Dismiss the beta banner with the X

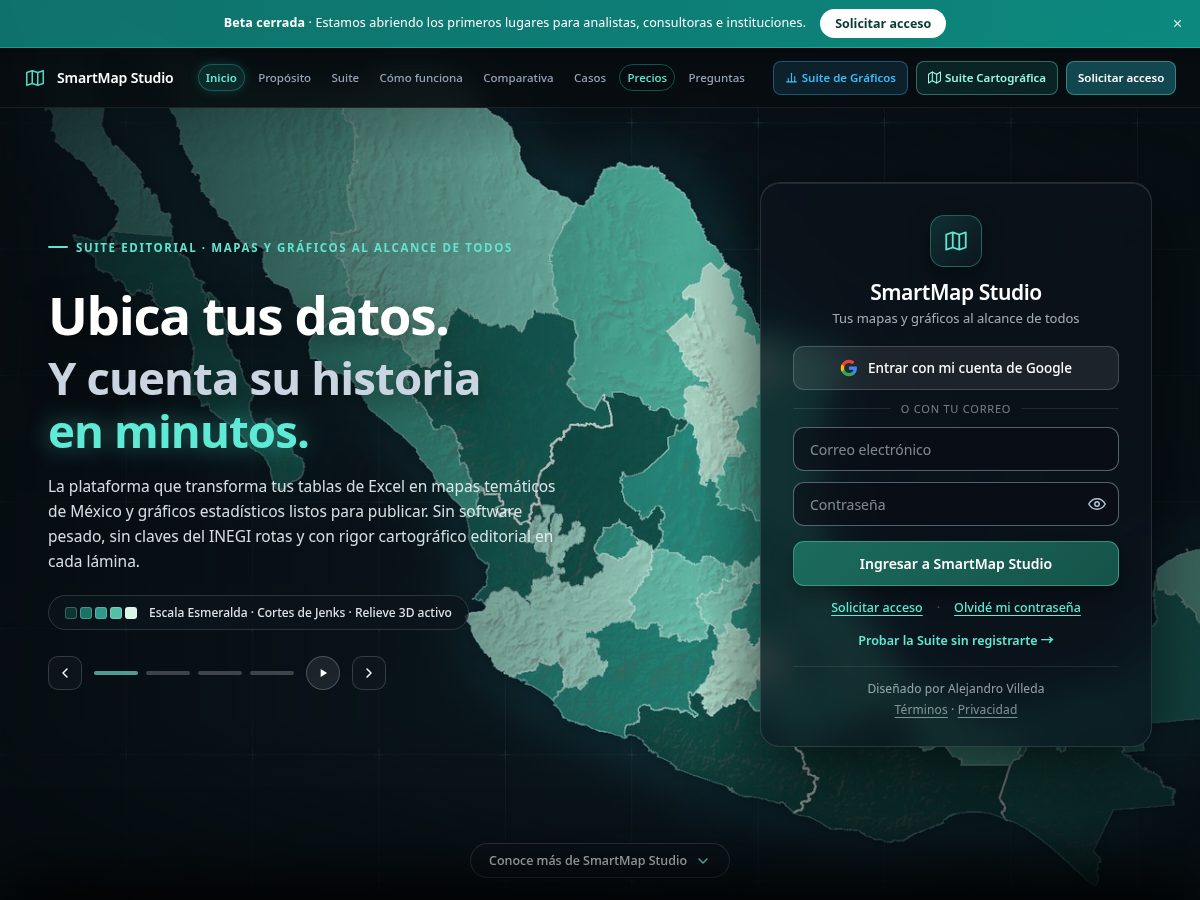[x=1177, y=23]
